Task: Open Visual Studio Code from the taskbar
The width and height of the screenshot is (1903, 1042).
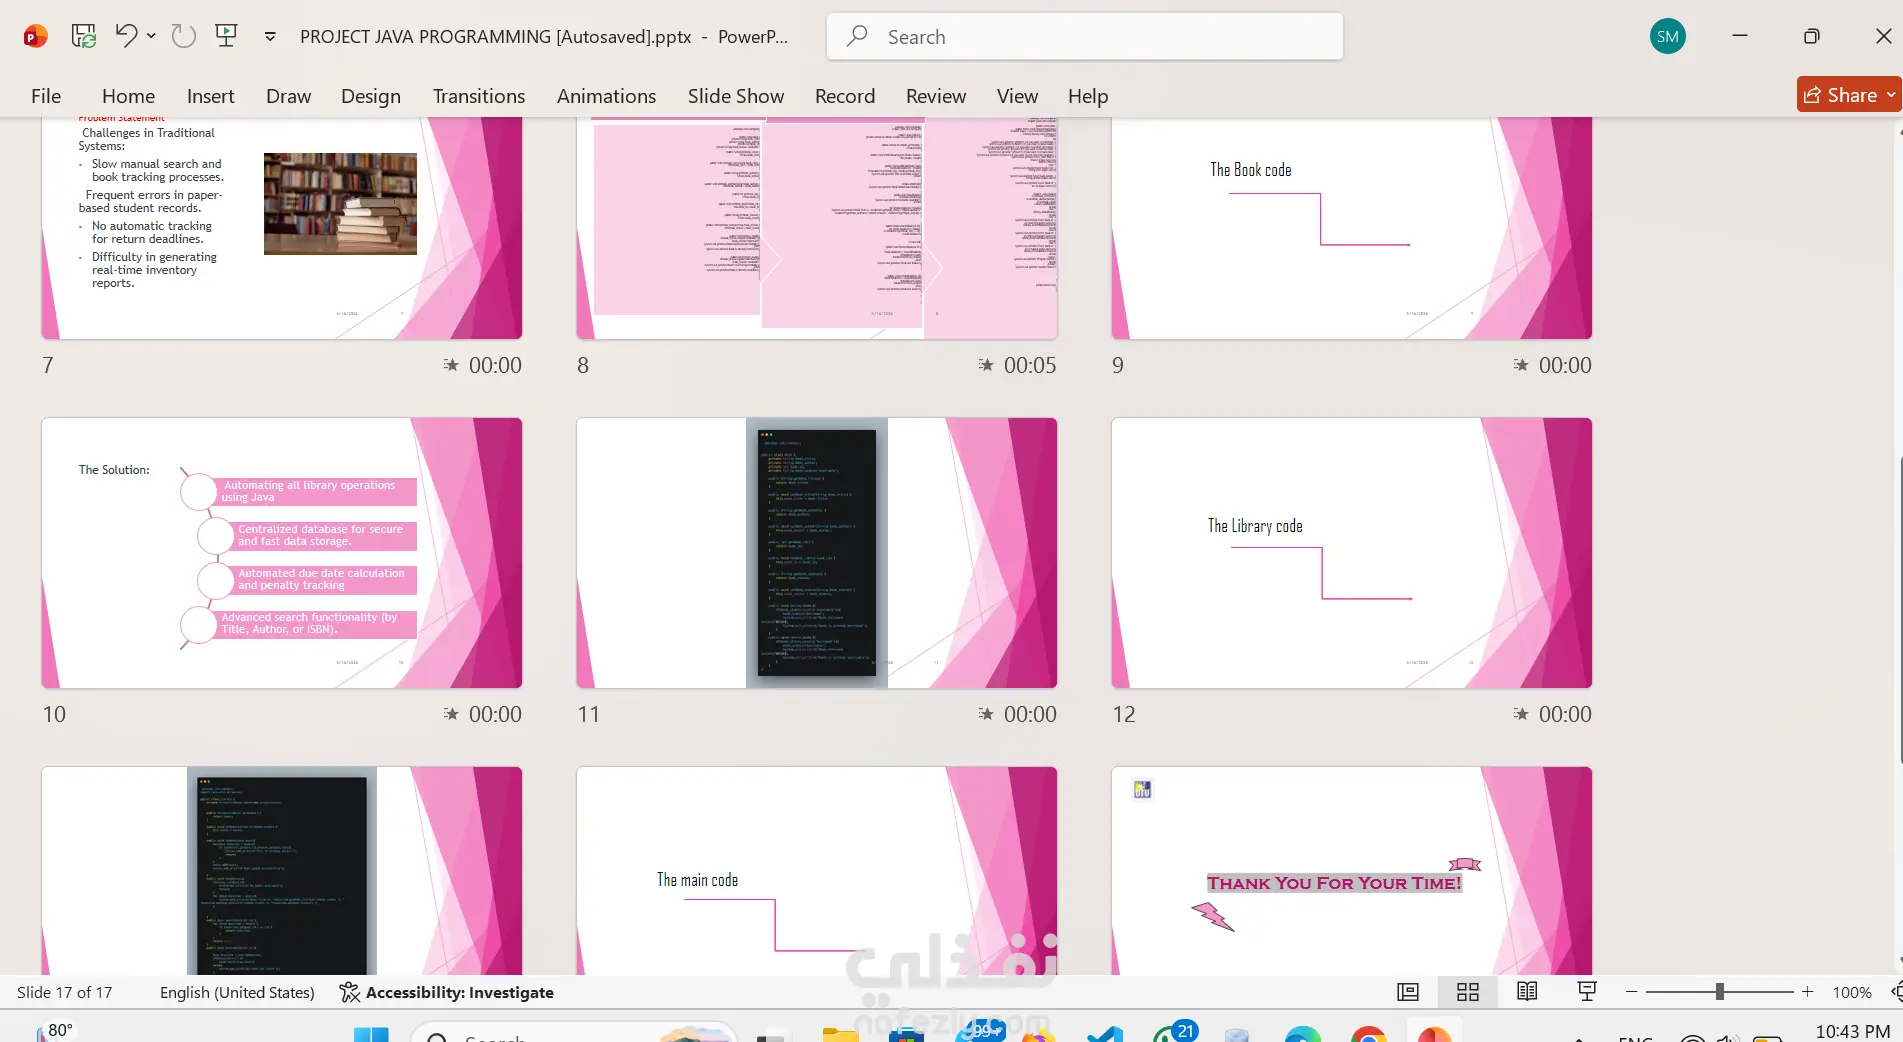Action: coord(1105,1034)
